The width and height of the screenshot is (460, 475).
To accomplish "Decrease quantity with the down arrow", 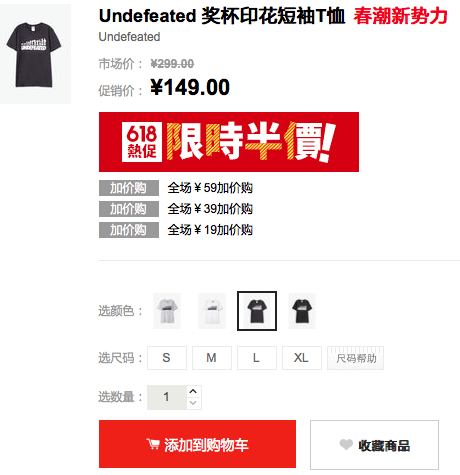I will tap(193, 403).
